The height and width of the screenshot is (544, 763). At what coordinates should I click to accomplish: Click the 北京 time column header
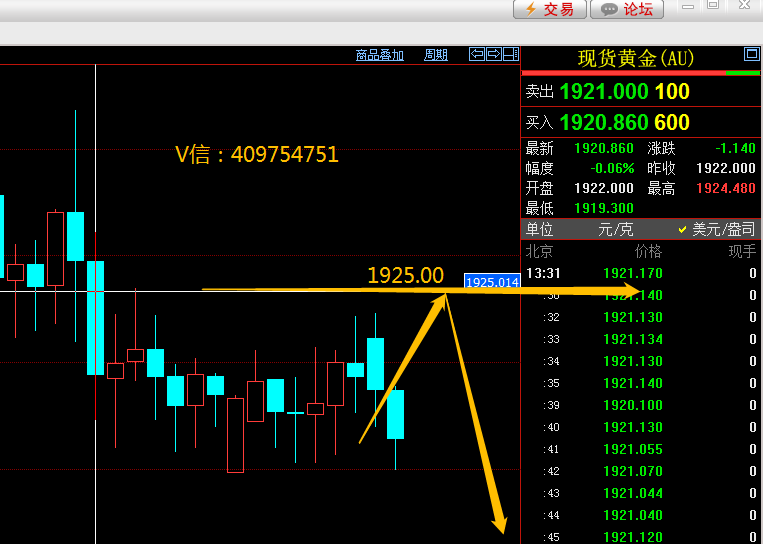[x=539, y=252]
